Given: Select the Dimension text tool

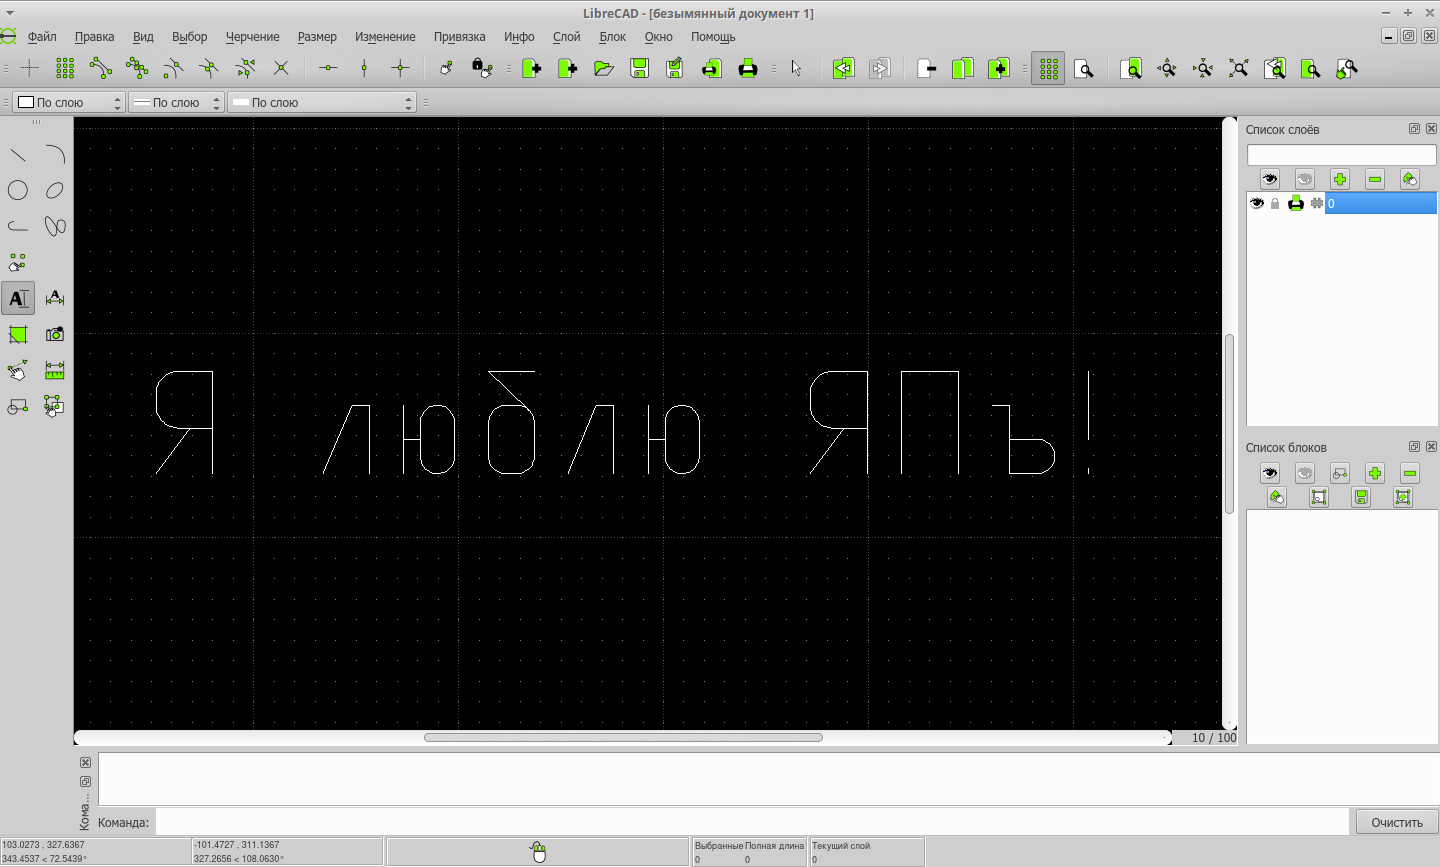Looking at the screenshot, I should click(55, 298).
